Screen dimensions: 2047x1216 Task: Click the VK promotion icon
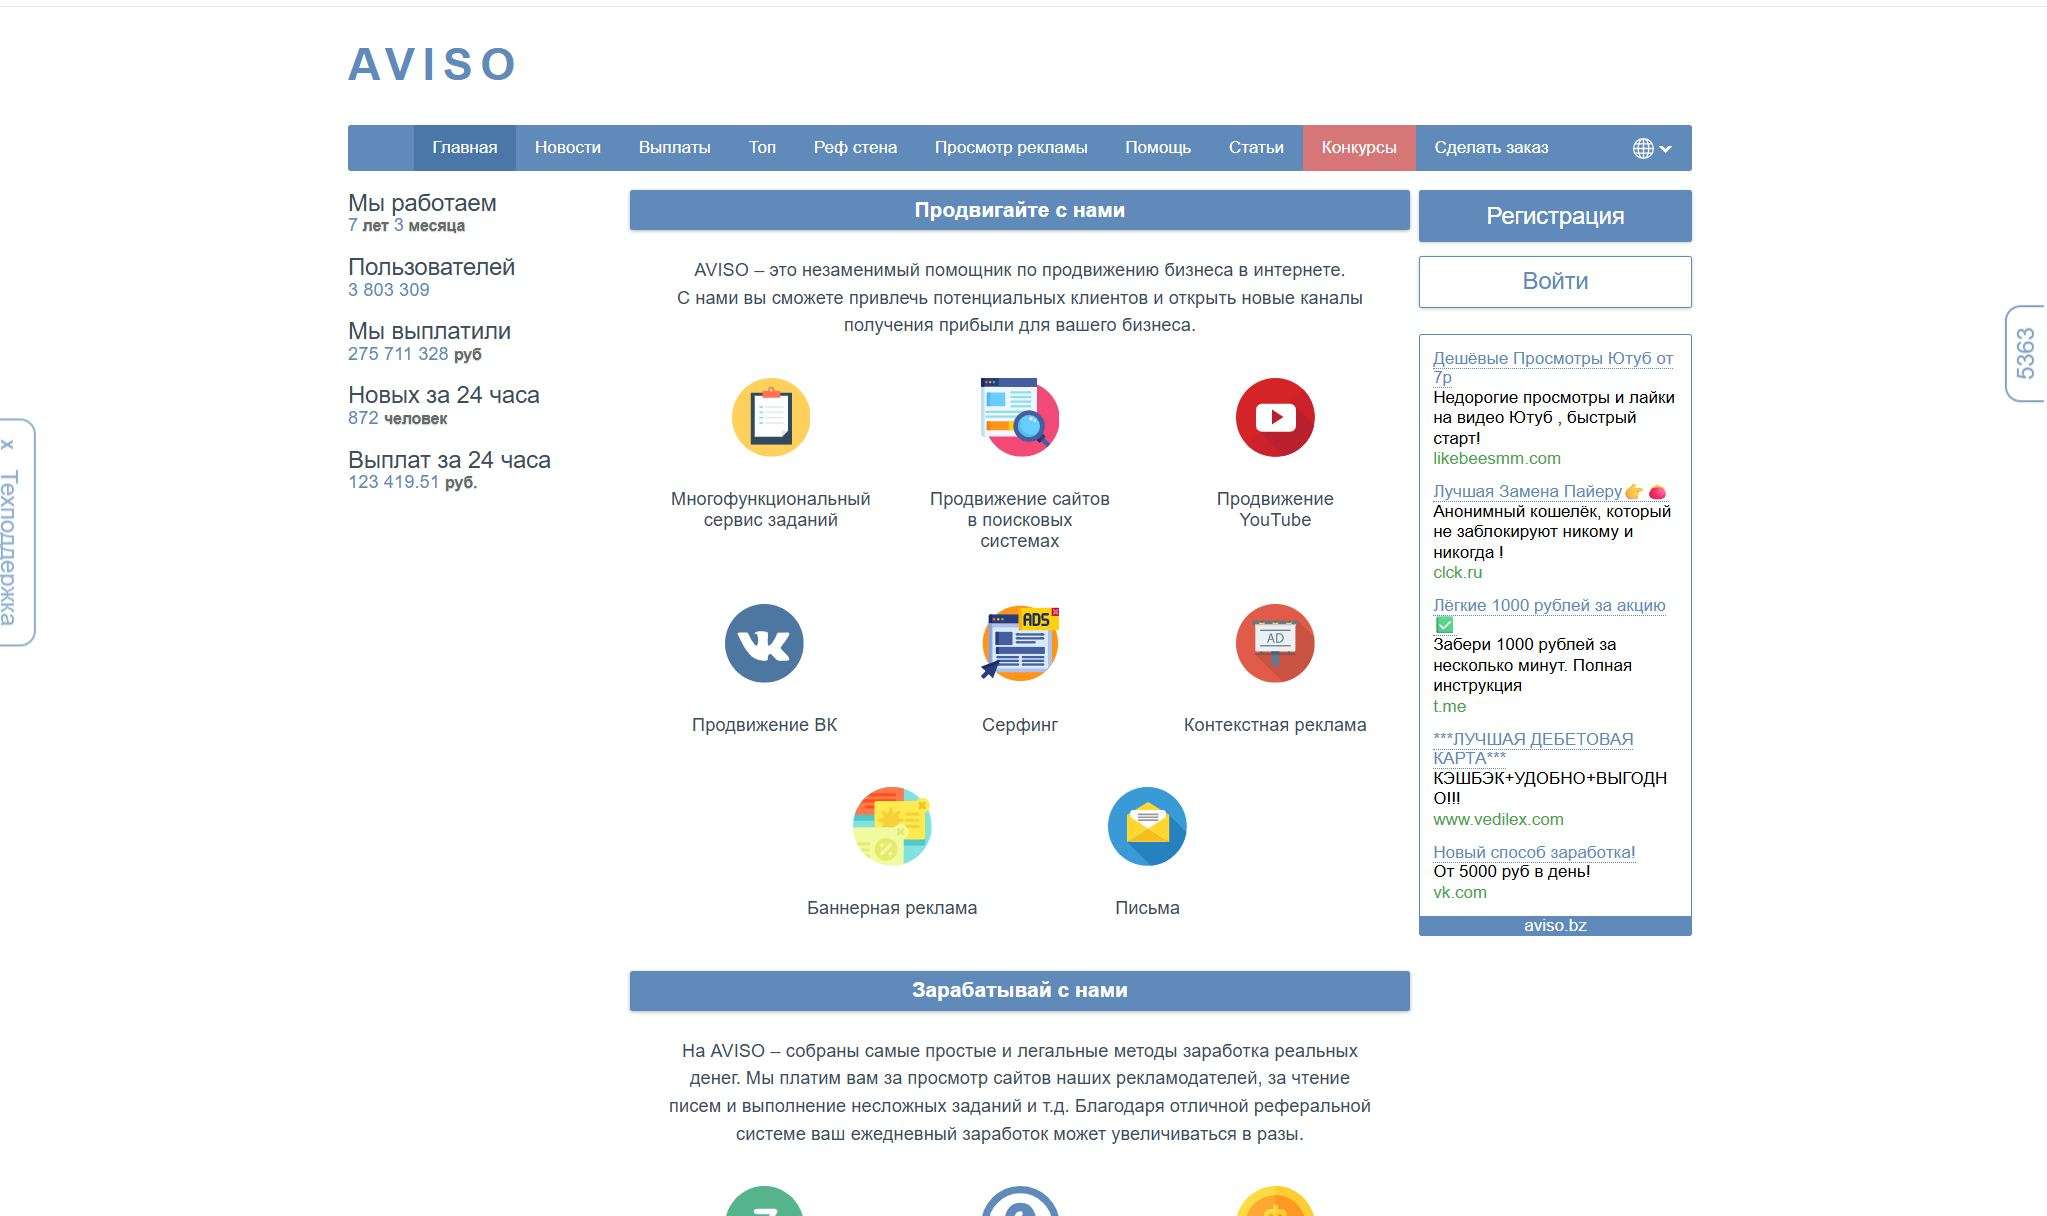(764, 643)
